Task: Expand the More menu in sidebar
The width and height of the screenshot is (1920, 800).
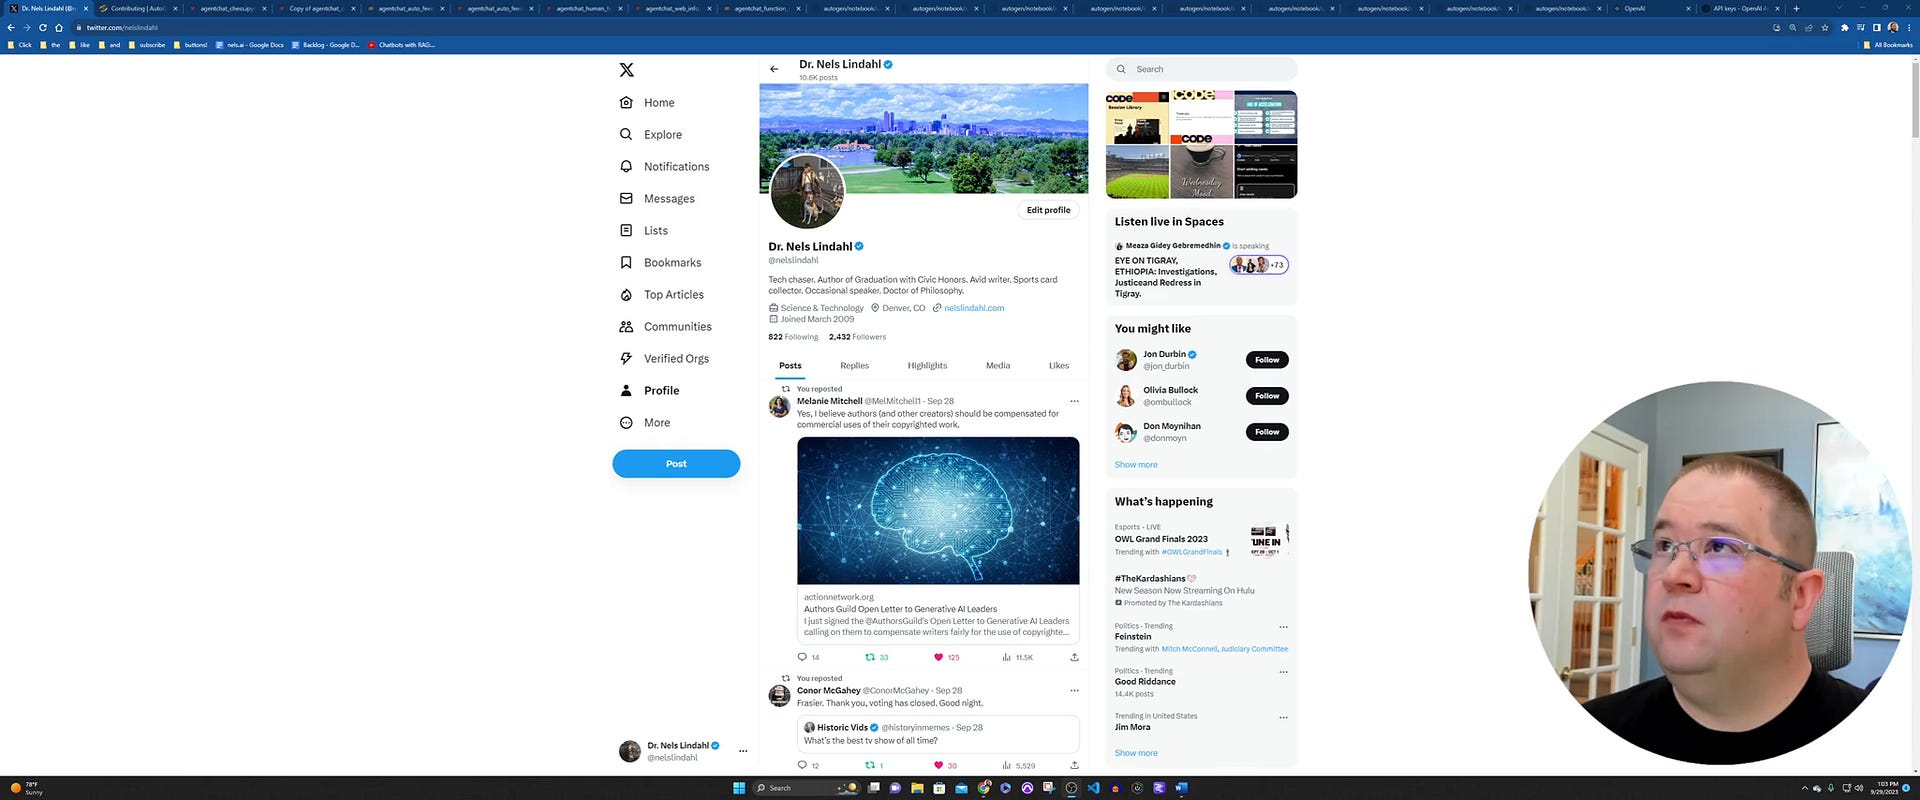Action: (x=645, y=423)
